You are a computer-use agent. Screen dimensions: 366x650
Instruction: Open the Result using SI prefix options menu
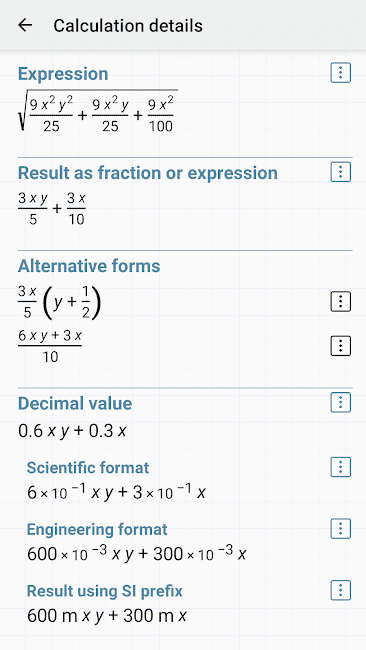tap(341, 590)
